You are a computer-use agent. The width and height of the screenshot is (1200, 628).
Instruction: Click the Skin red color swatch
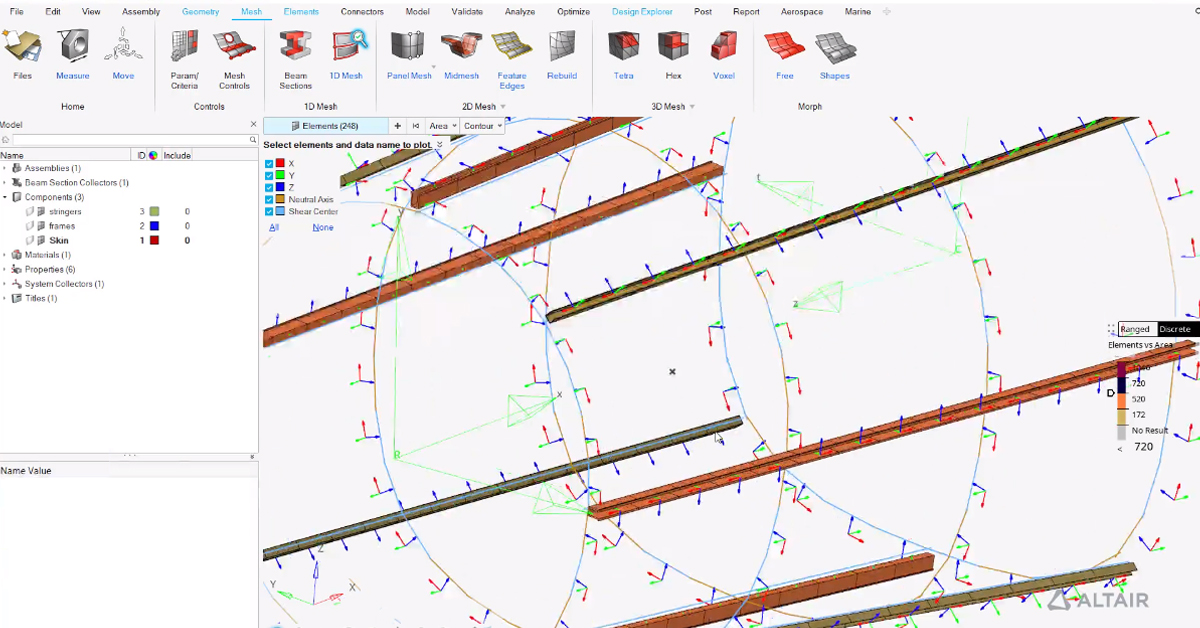click(154, 240)
